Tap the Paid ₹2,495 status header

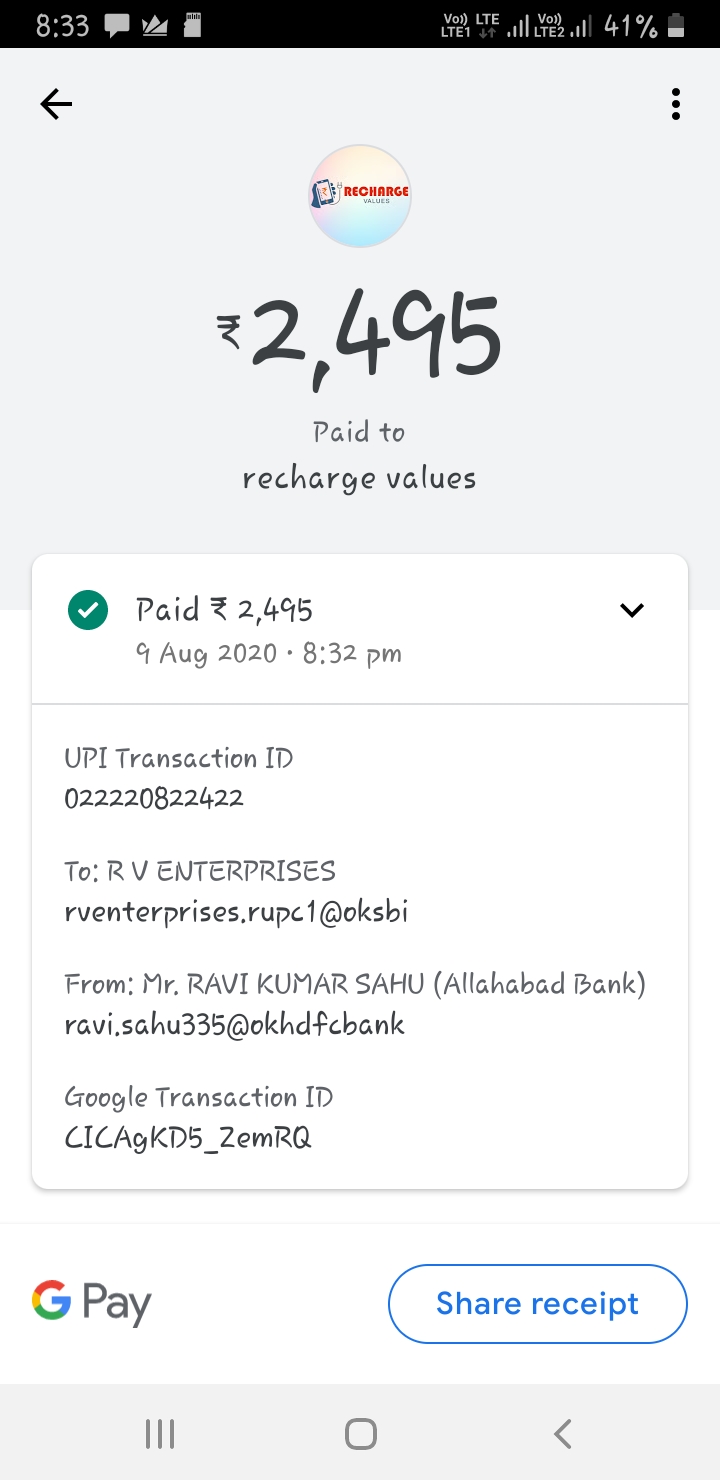click(x=225, y=609)
